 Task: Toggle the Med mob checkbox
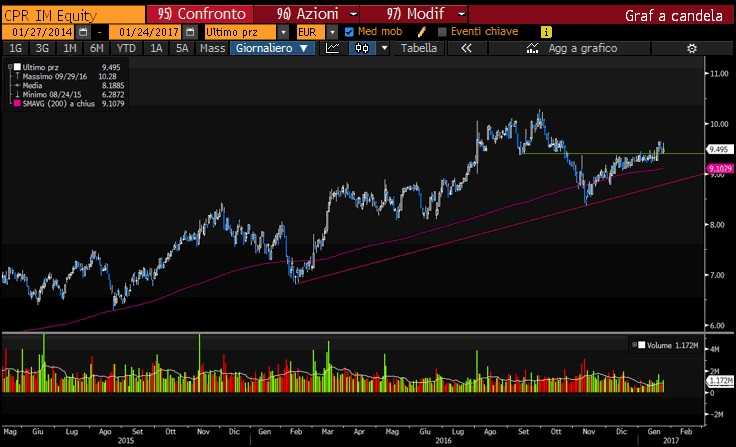(x=349, y=32)
